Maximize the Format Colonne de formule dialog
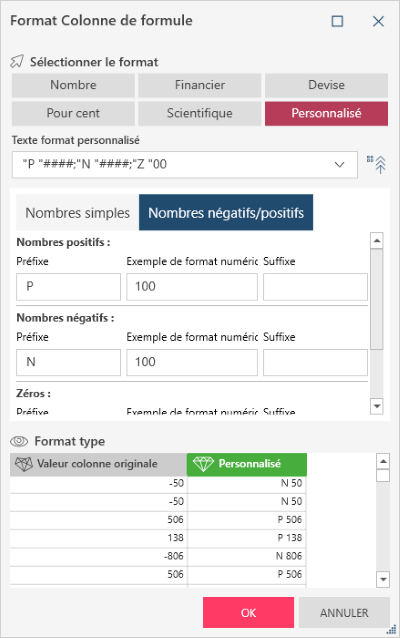The width and height of the screenshot is (400, 638). 337,21
